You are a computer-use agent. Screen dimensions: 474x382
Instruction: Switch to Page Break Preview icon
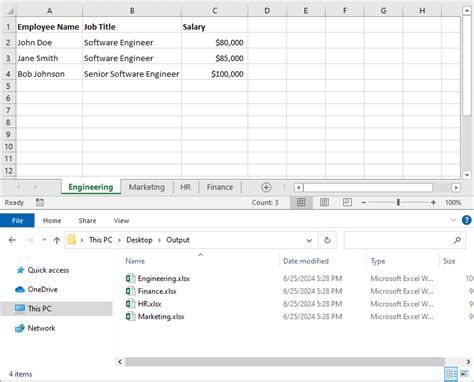pos(347,202)
